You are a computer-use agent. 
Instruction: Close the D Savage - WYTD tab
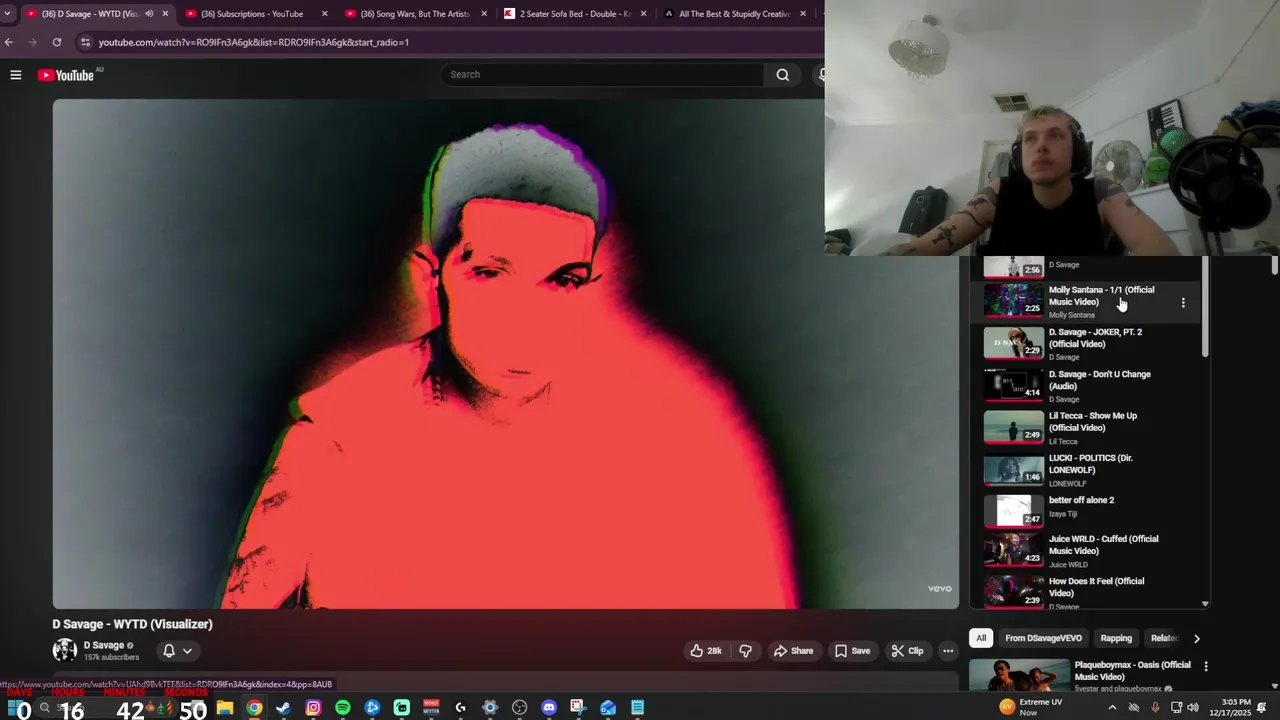(x=165, y=14)
